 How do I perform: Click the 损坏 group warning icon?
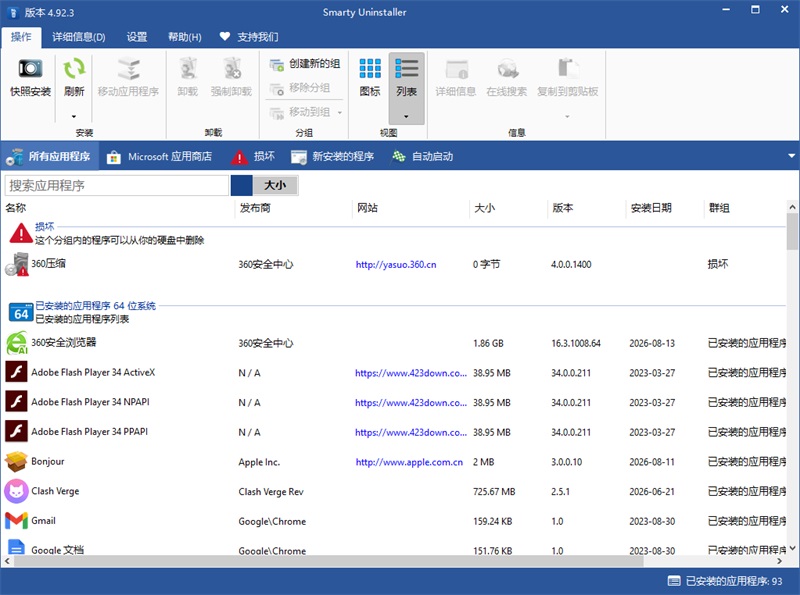(x=21, y=233)
